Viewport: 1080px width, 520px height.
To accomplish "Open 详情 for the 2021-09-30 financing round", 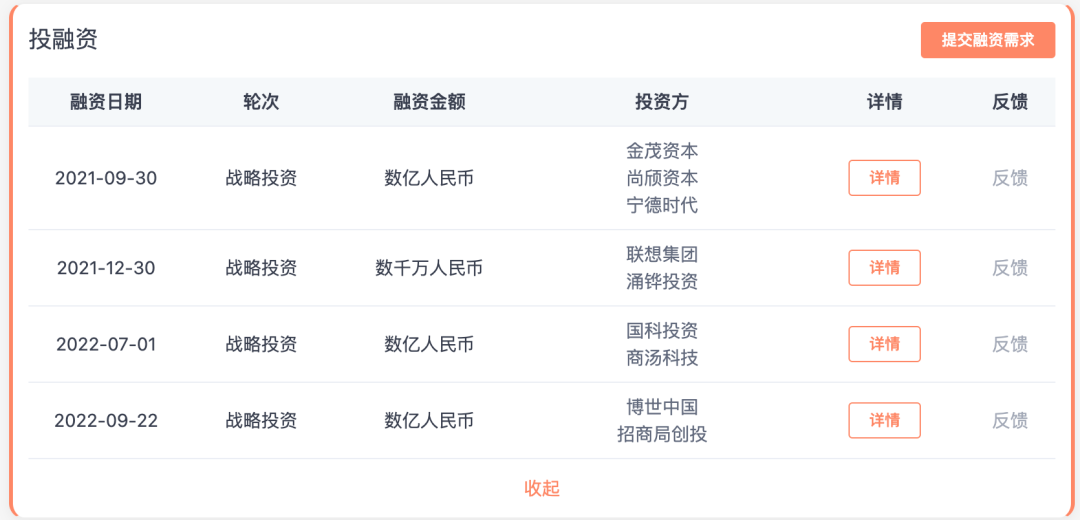I will pyautogui.click(x=884, y=178).
